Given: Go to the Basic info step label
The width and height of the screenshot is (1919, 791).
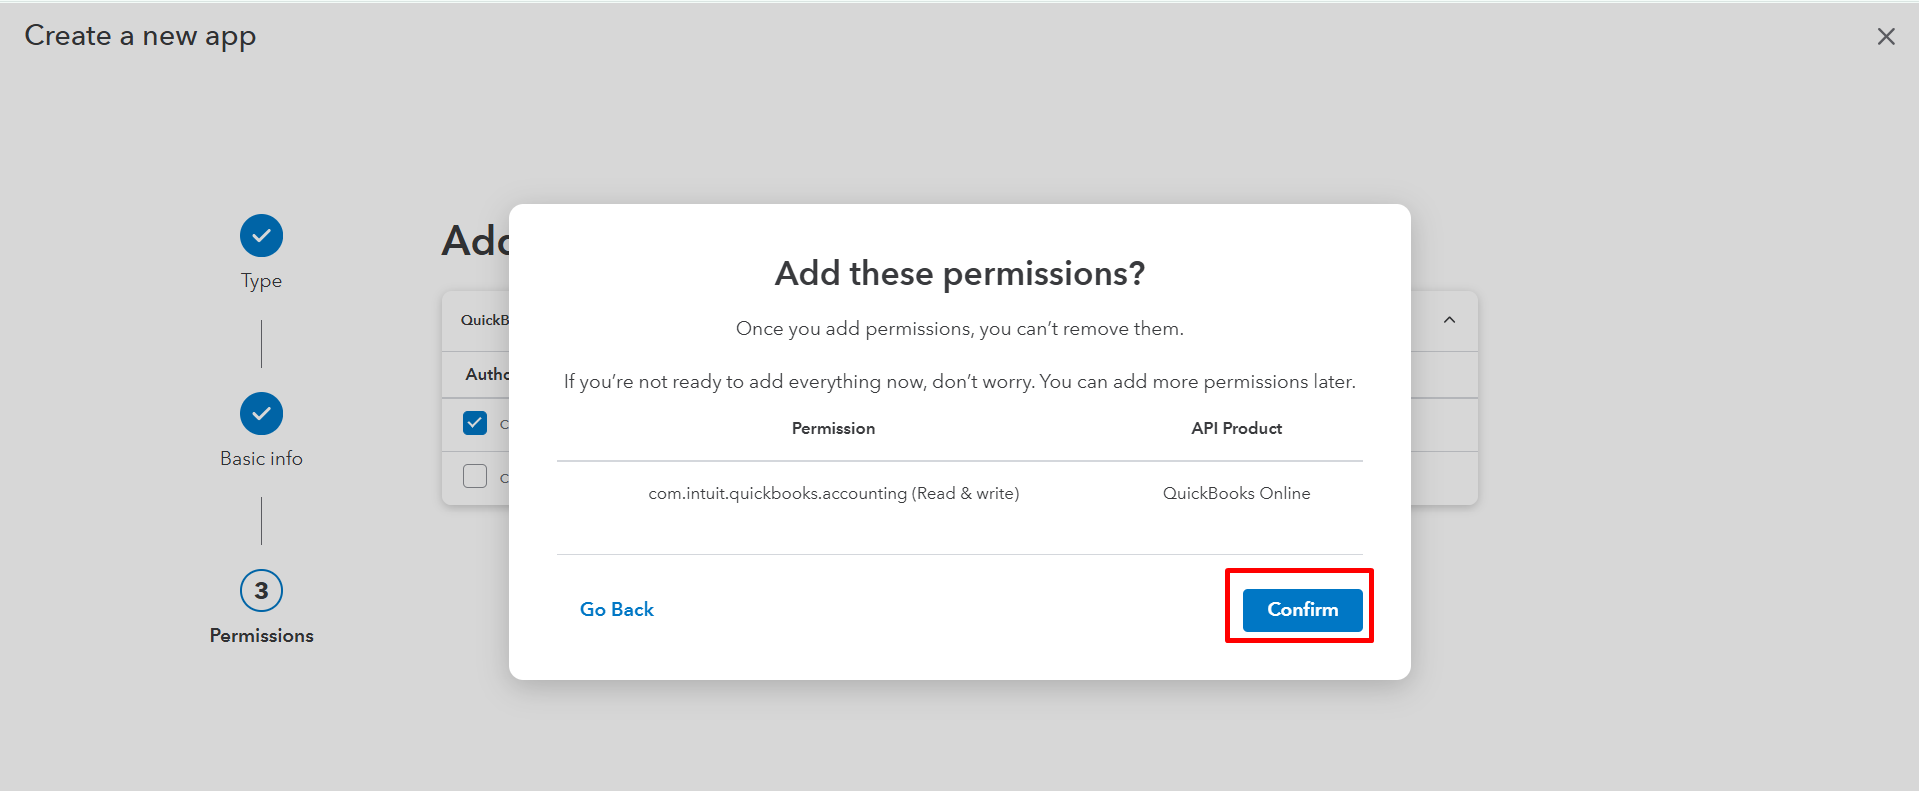Looking at the screenshot, I should tap(261, 459).
